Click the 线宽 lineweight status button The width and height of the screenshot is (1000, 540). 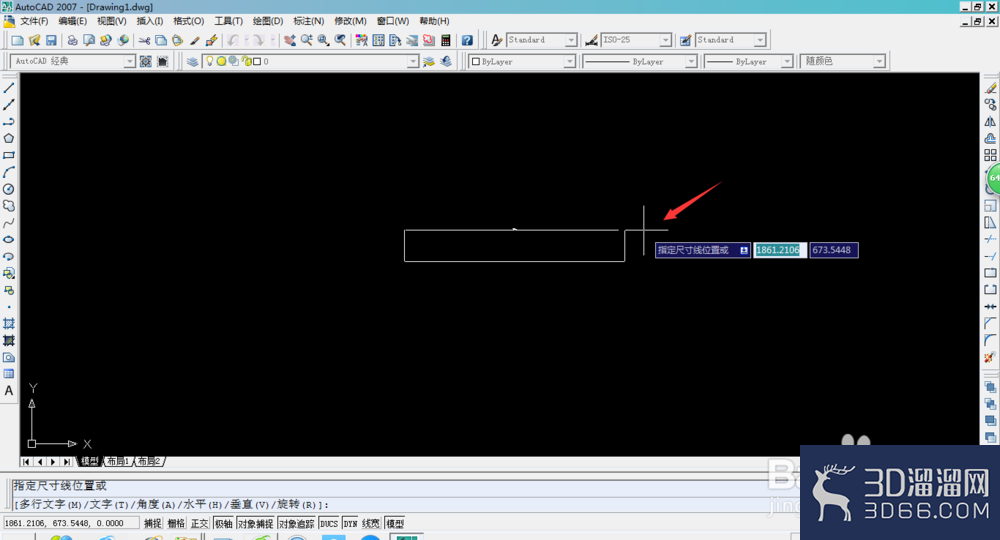click(x=371, y=523)
